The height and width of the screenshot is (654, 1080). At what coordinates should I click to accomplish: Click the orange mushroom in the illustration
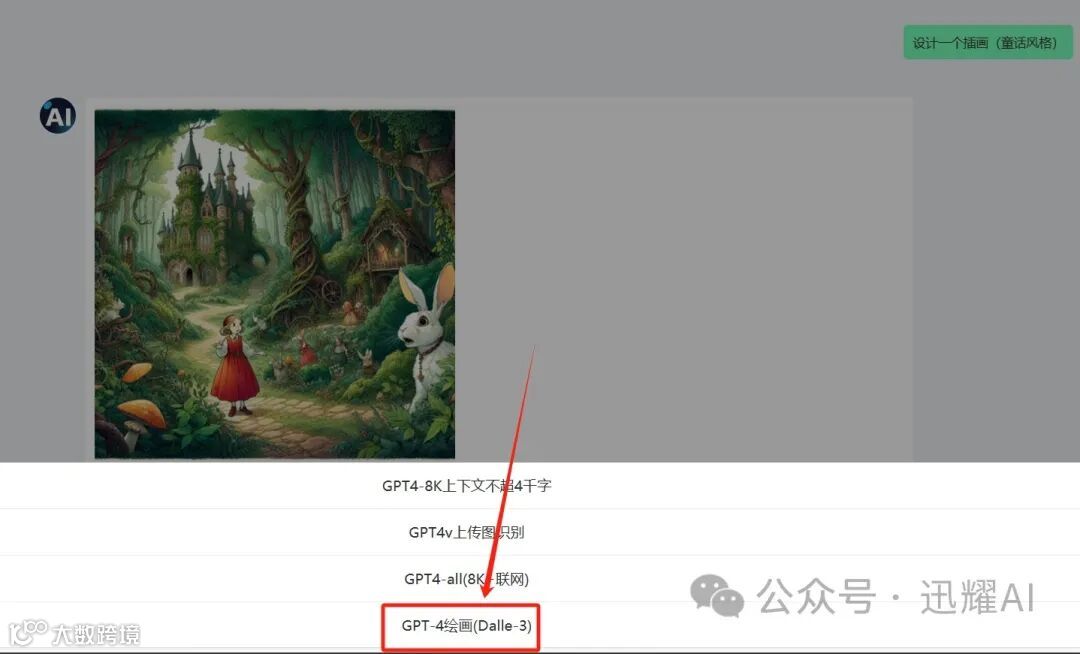click(x=143, y=412)
